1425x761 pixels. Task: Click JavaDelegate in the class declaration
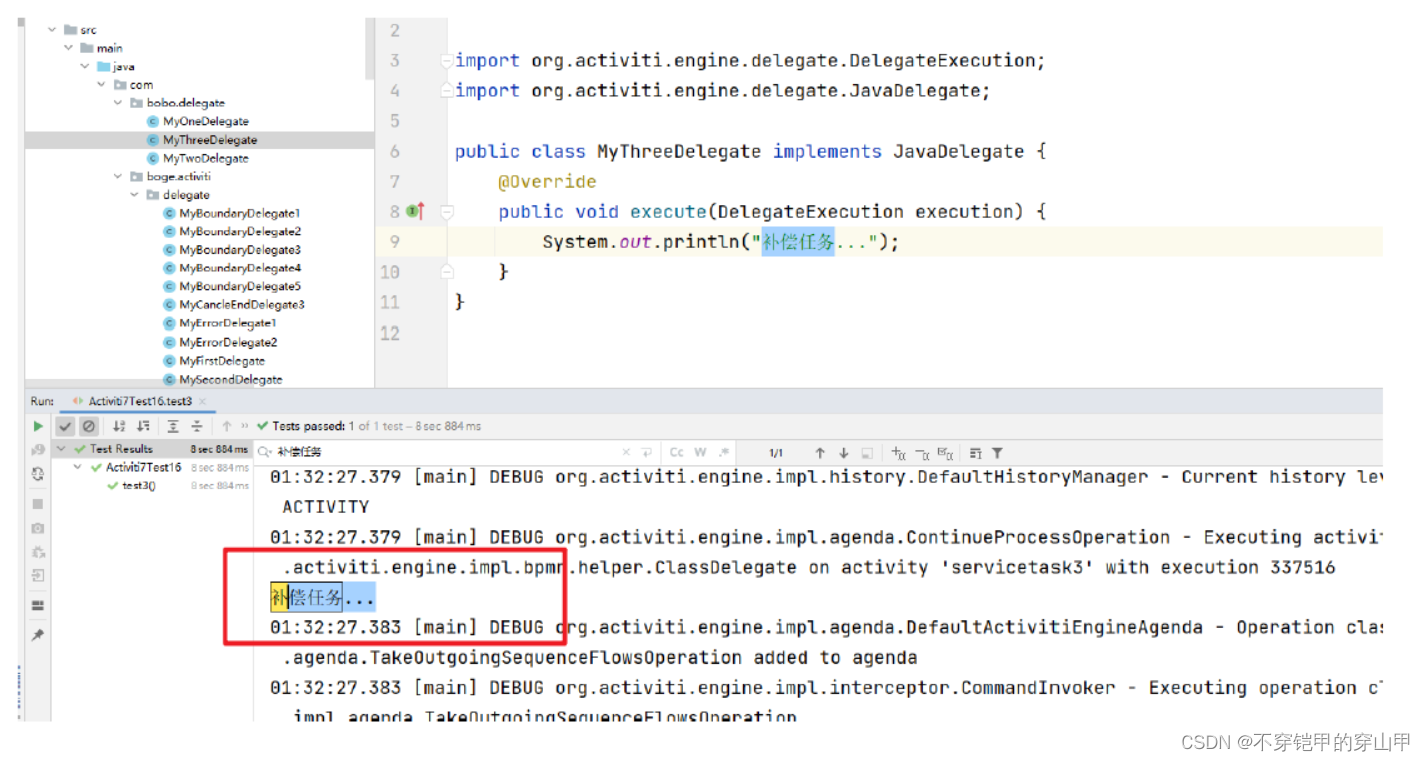click(958, 152)
